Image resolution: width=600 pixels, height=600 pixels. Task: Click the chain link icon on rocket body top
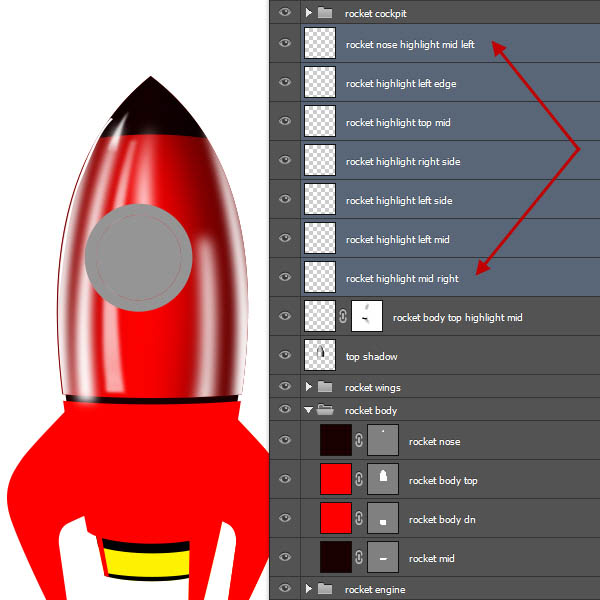359,480
